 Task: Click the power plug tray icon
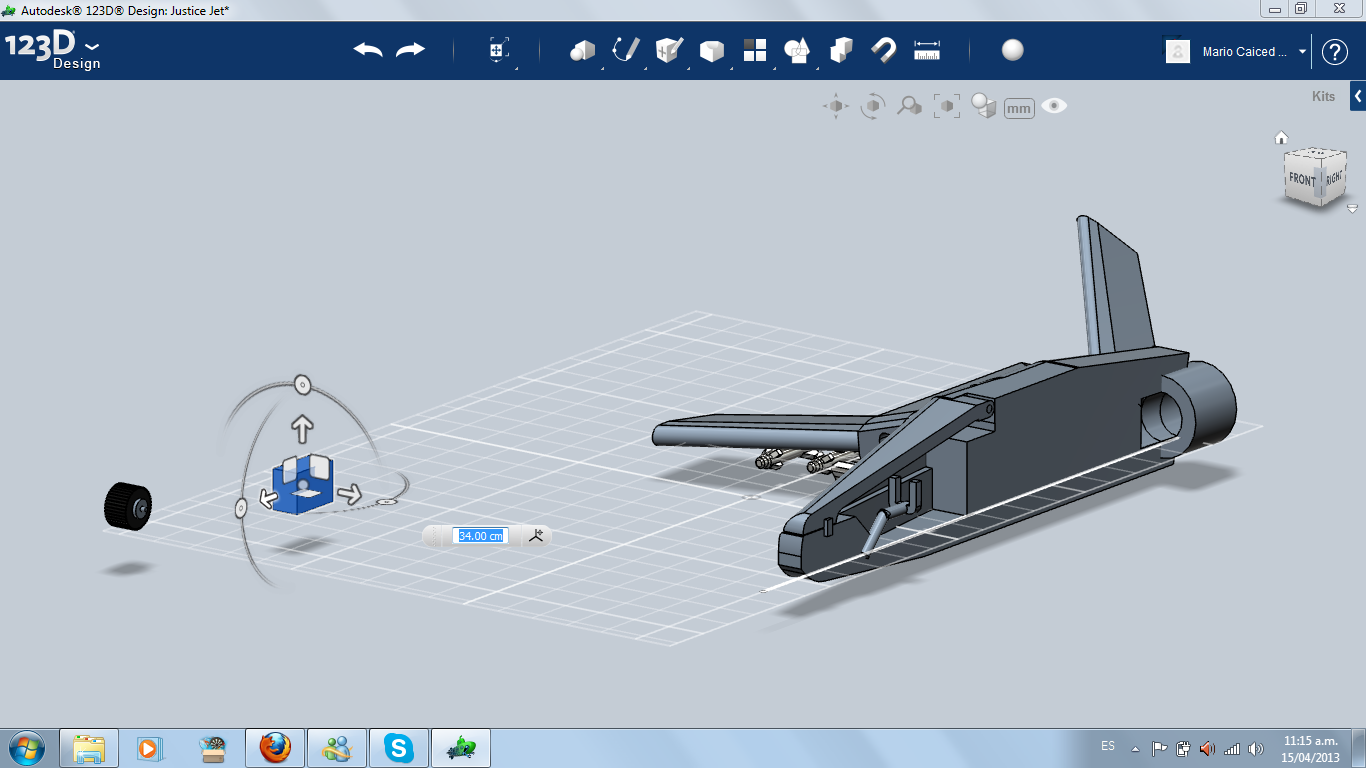tap(1184, 748)
